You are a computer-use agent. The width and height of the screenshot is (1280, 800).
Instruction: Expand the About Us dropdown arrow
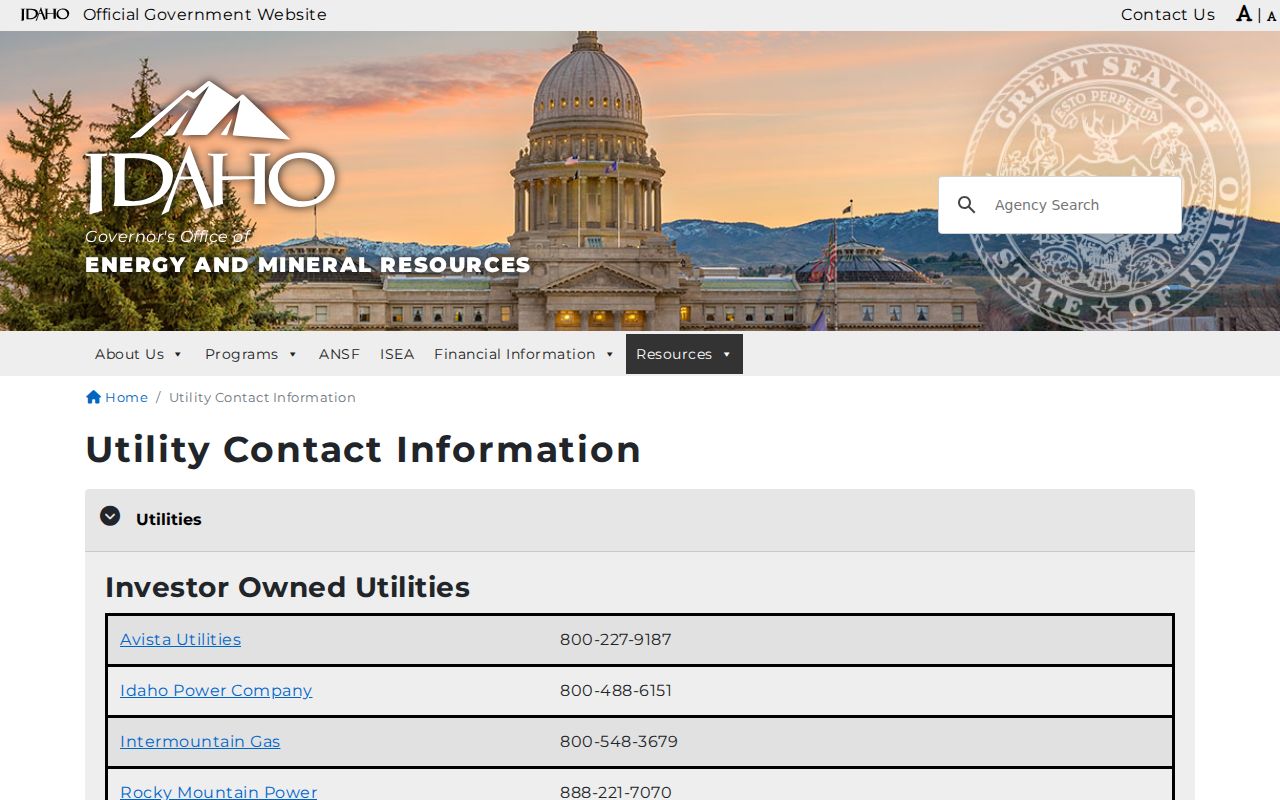click(178, 355)
